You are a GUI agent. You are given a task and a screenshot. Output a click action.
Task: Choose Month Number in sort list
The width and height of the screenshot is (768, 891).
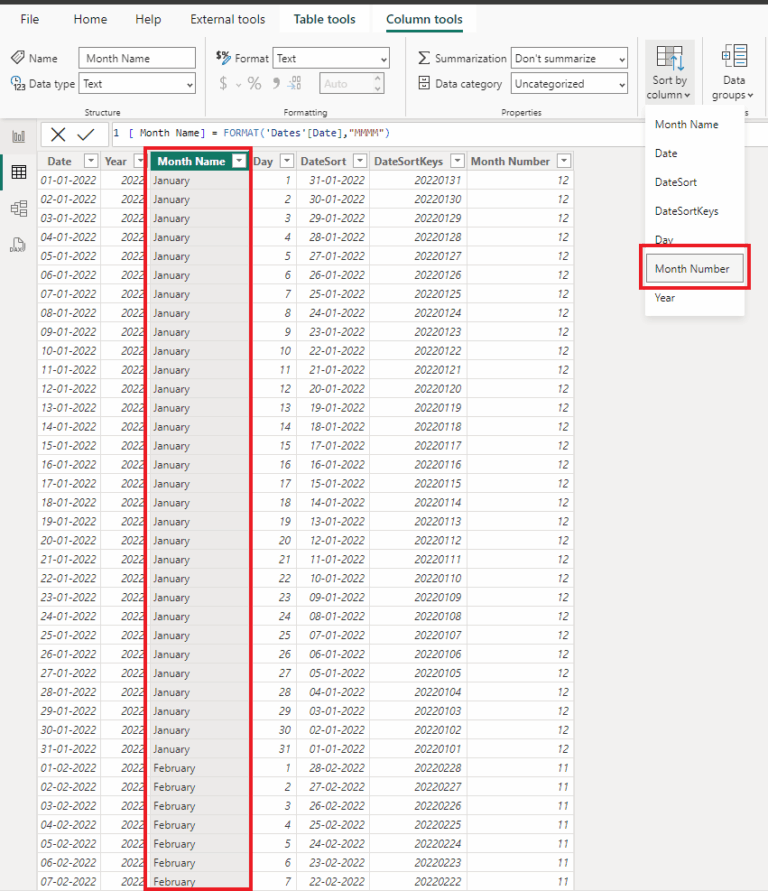pyautogui.click(x=695, y=269)
